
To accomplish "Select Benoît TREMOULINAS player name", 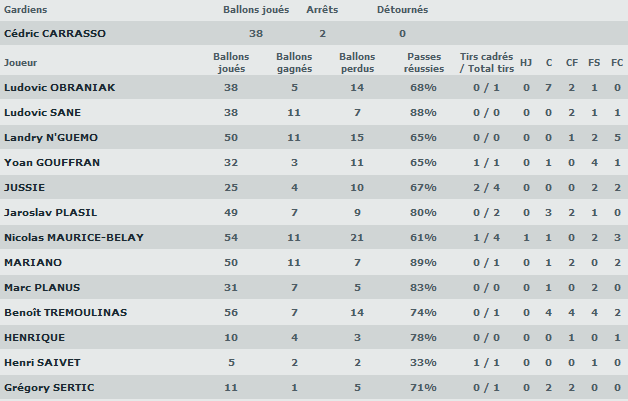I will click(66, 312).
